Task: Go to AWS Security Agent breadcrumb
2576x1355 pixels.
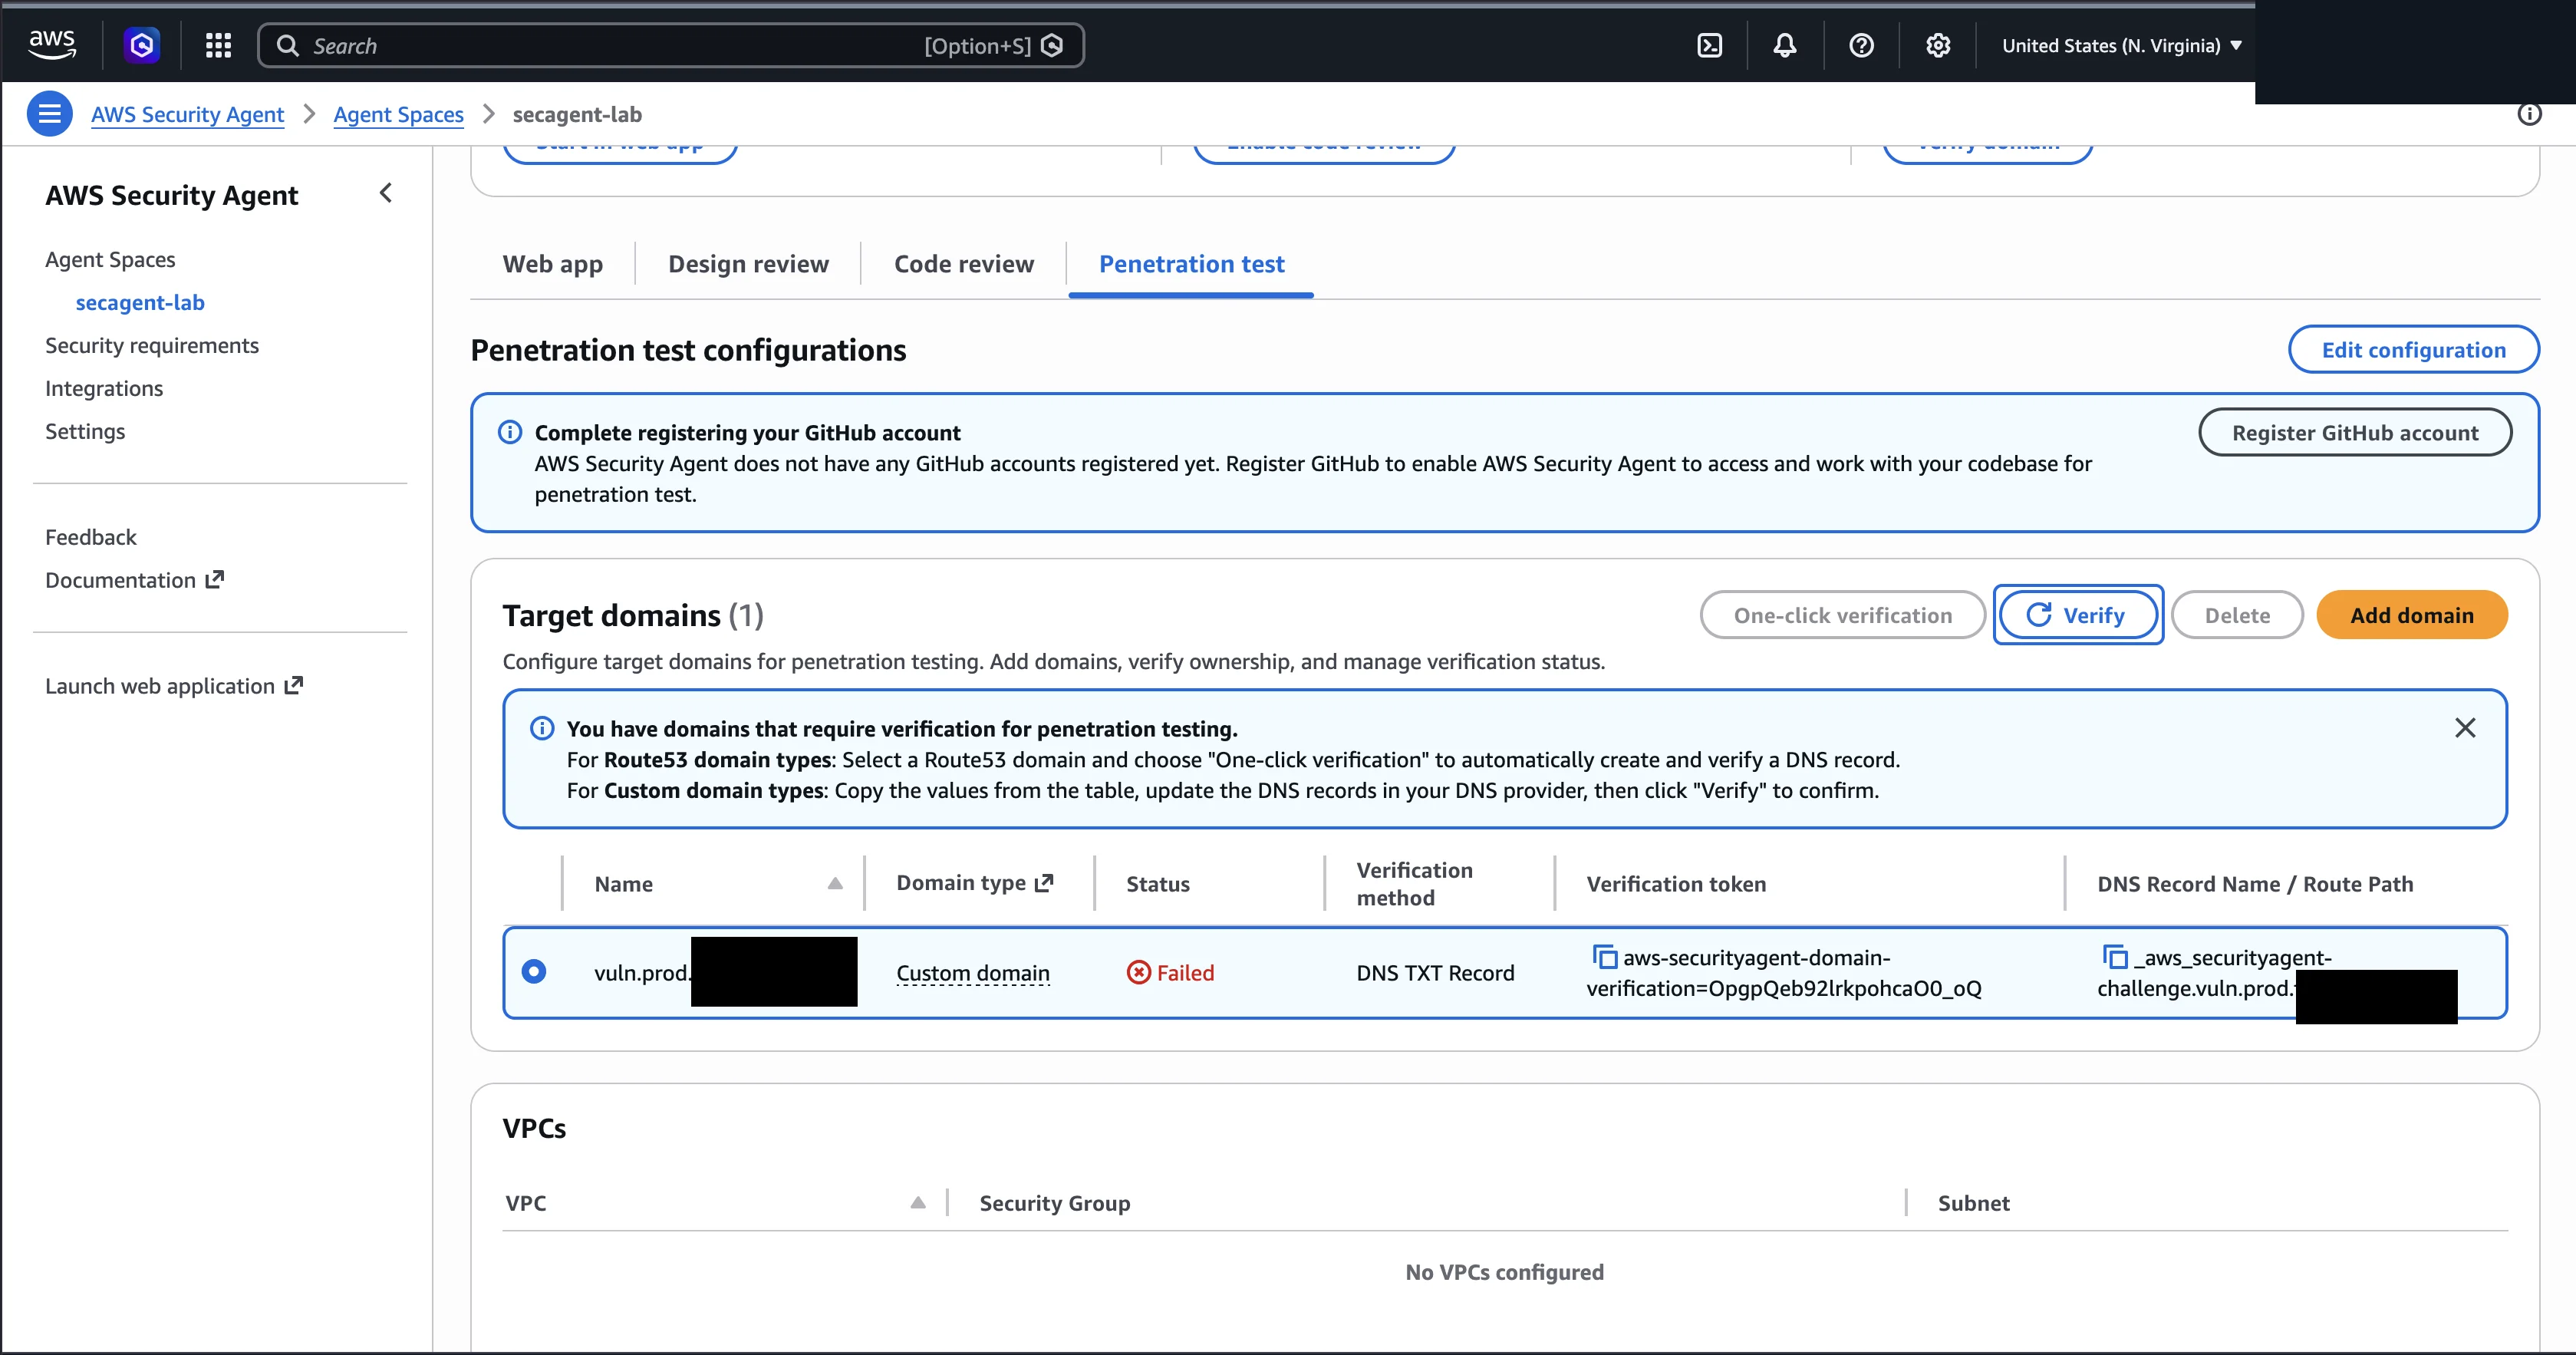Action: click(187, 114)
